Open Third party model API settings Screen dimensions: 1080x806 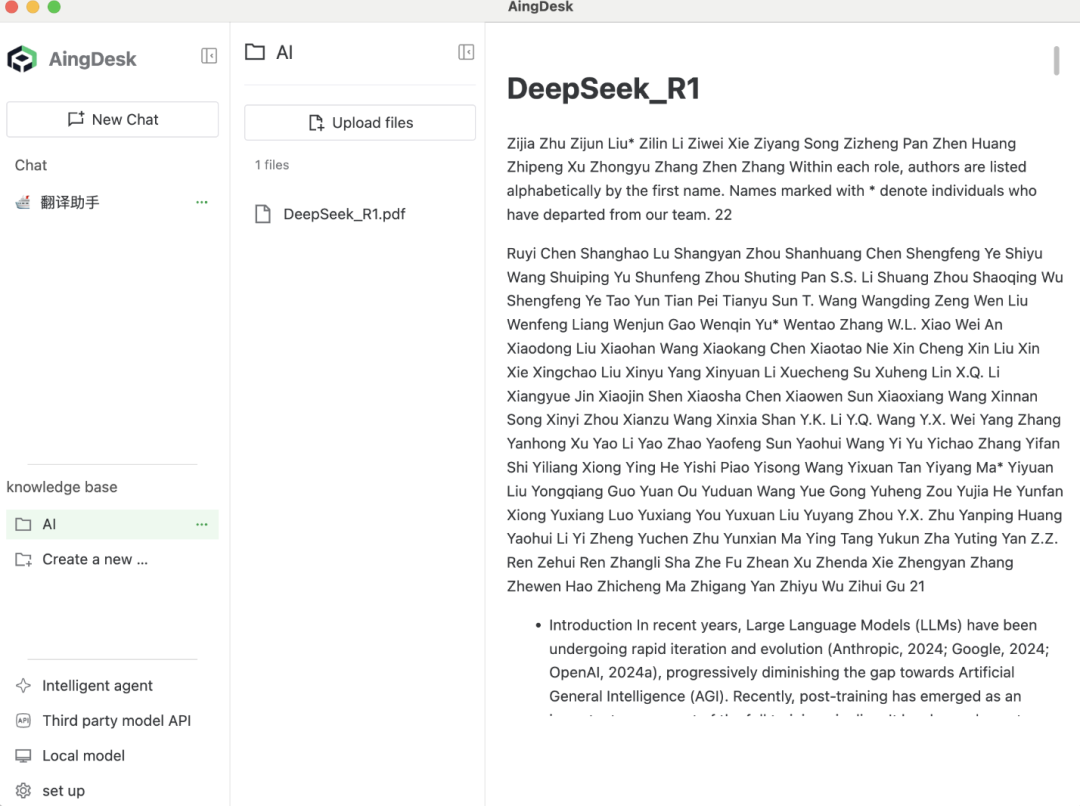coord(116,721)
